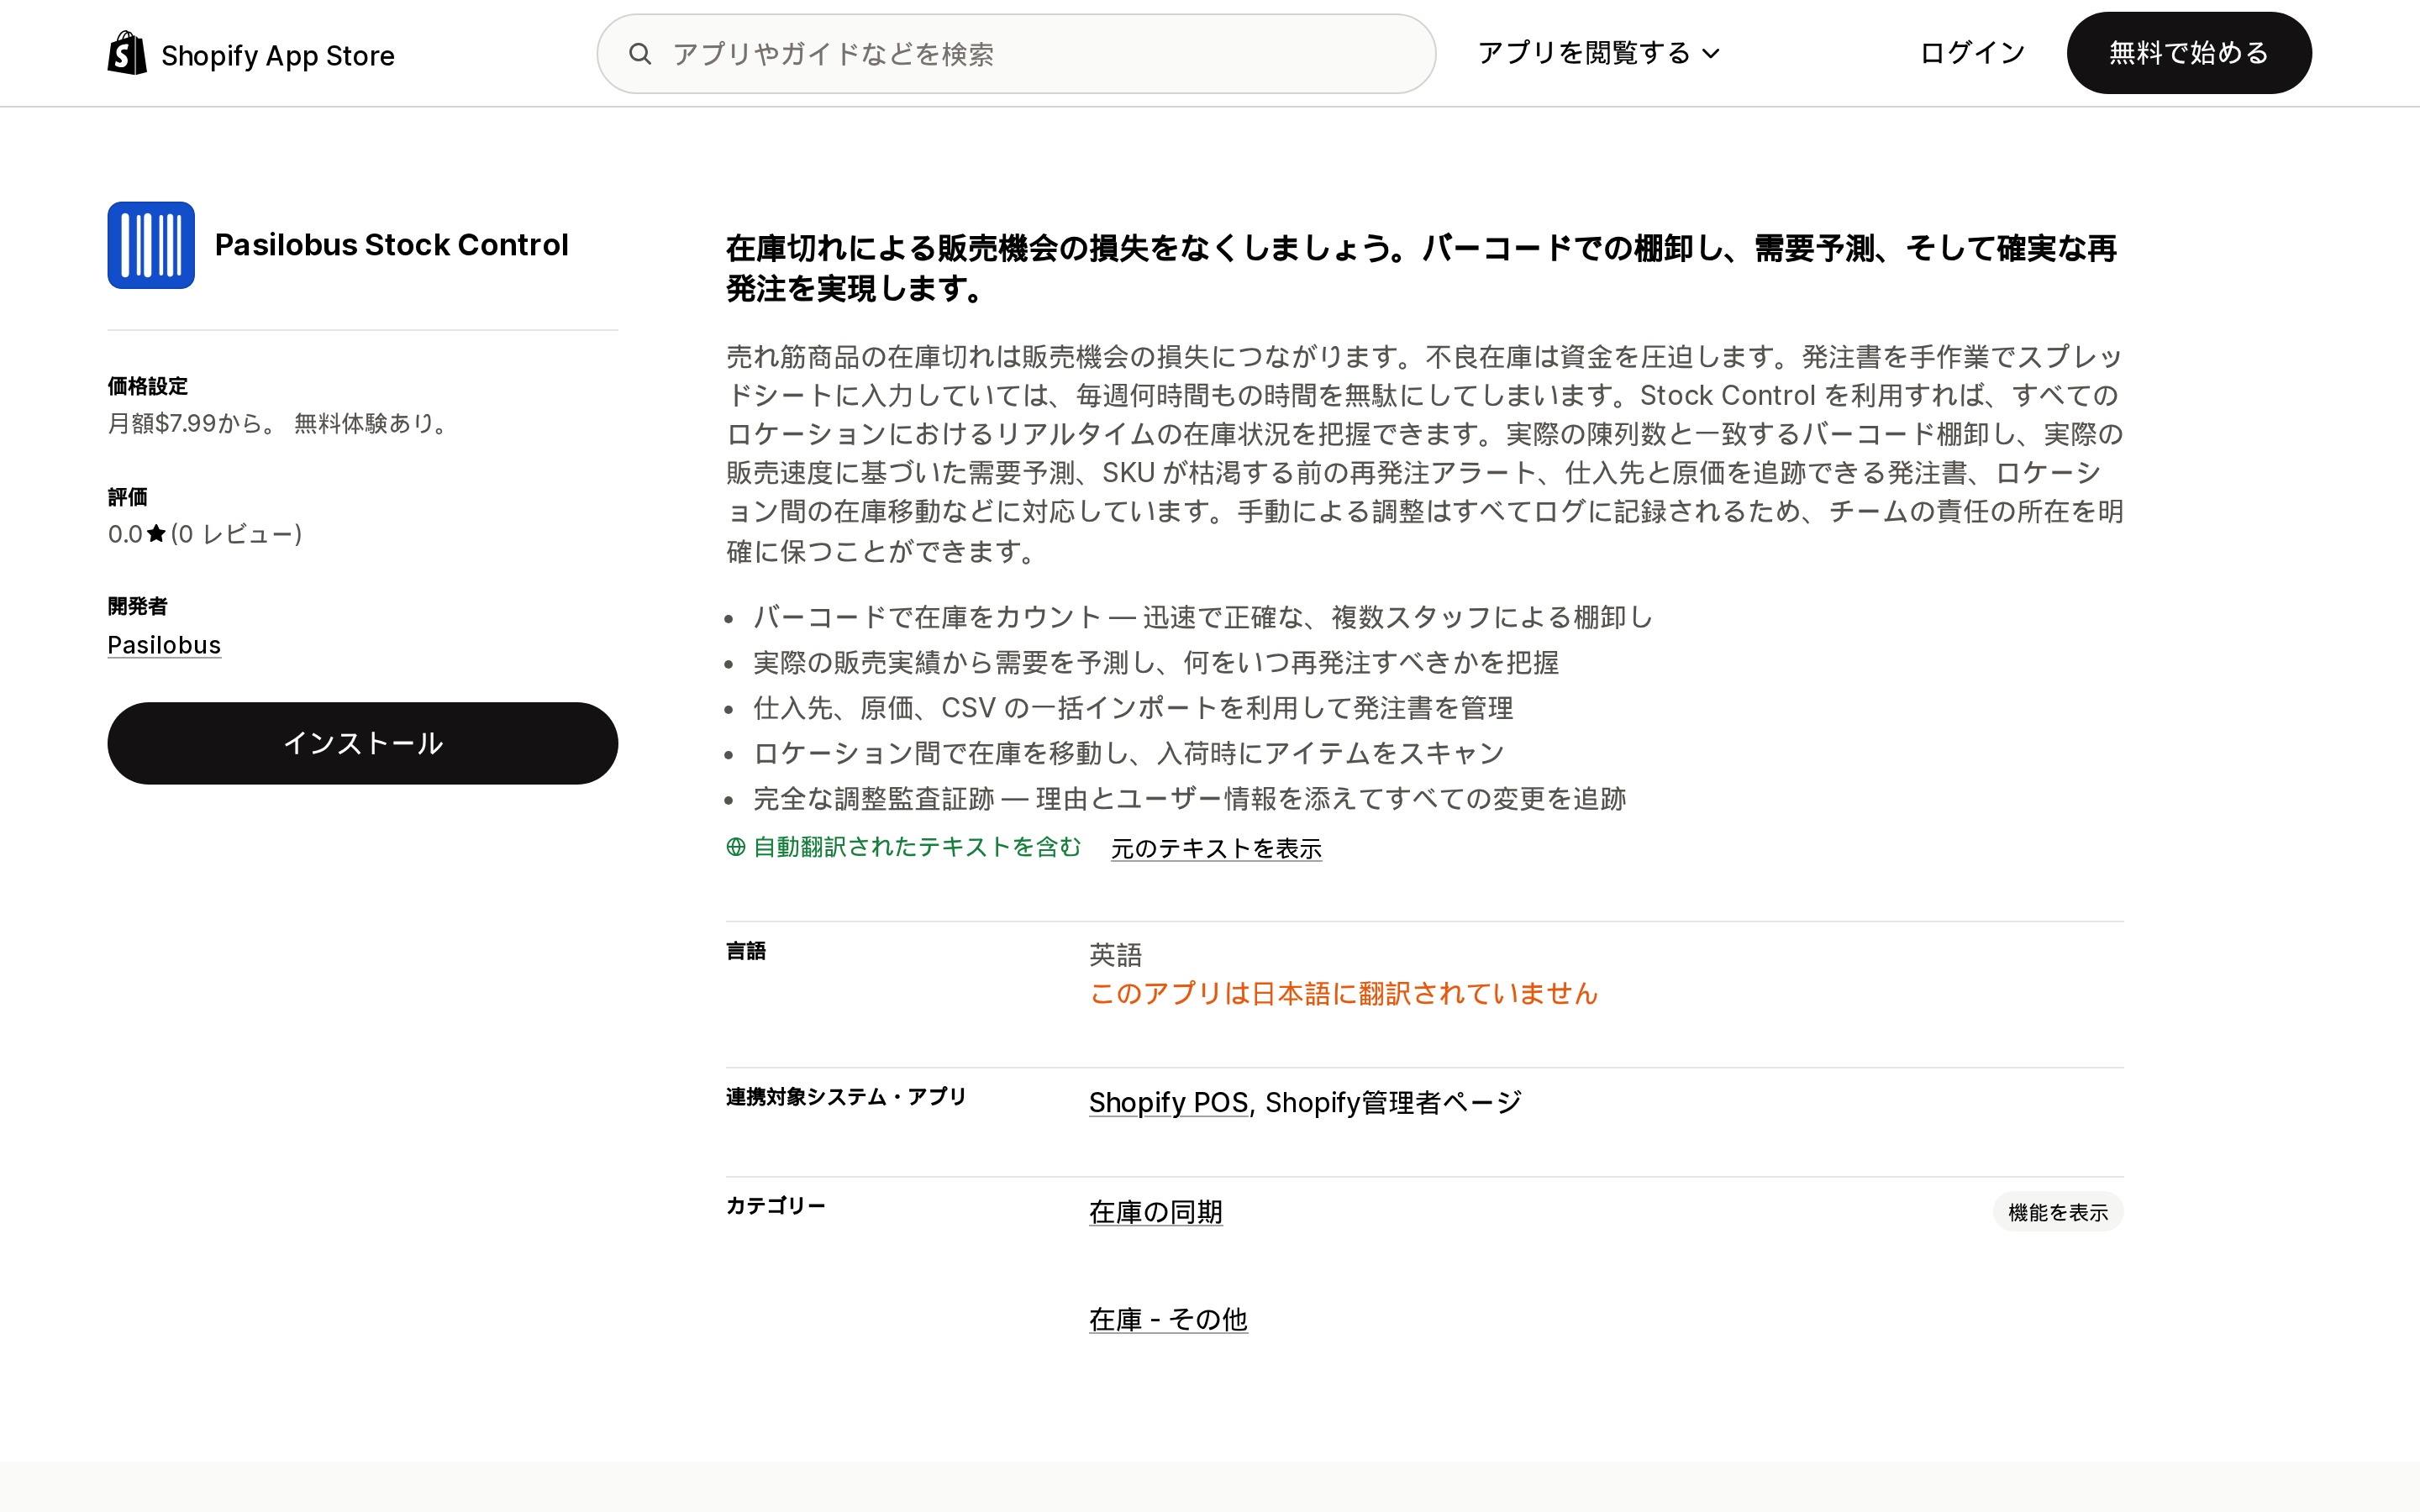Click the chevron next to アプリを閲覧する
Screen dimensions: 2420x1512
1711,54
